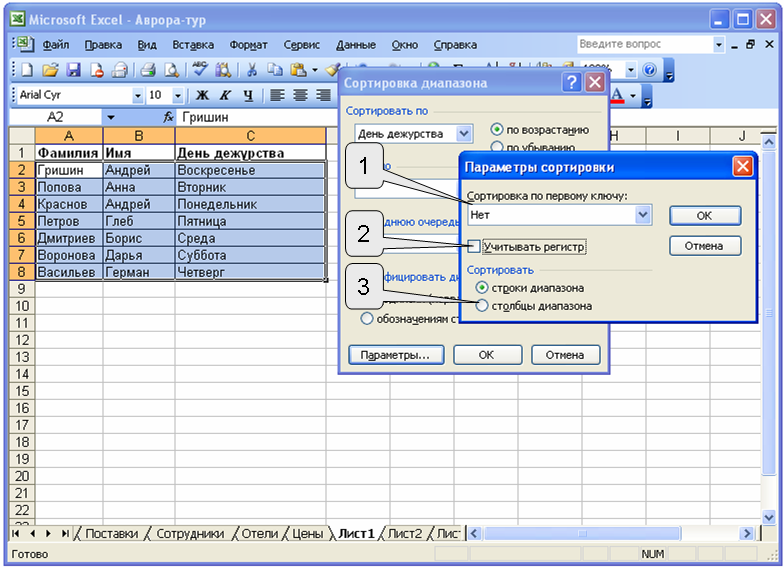The width and height of the screenshot is (784, 568).
Task: Expand the День дежурства sort-by dropdown
Action: click(x=463, y=133)
